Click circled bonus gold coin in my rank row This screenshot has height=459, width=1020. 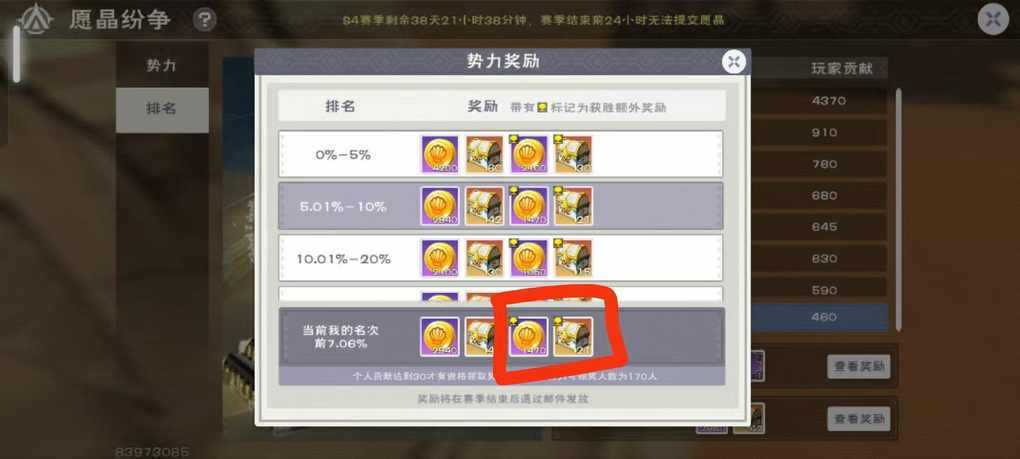(529, 337)
